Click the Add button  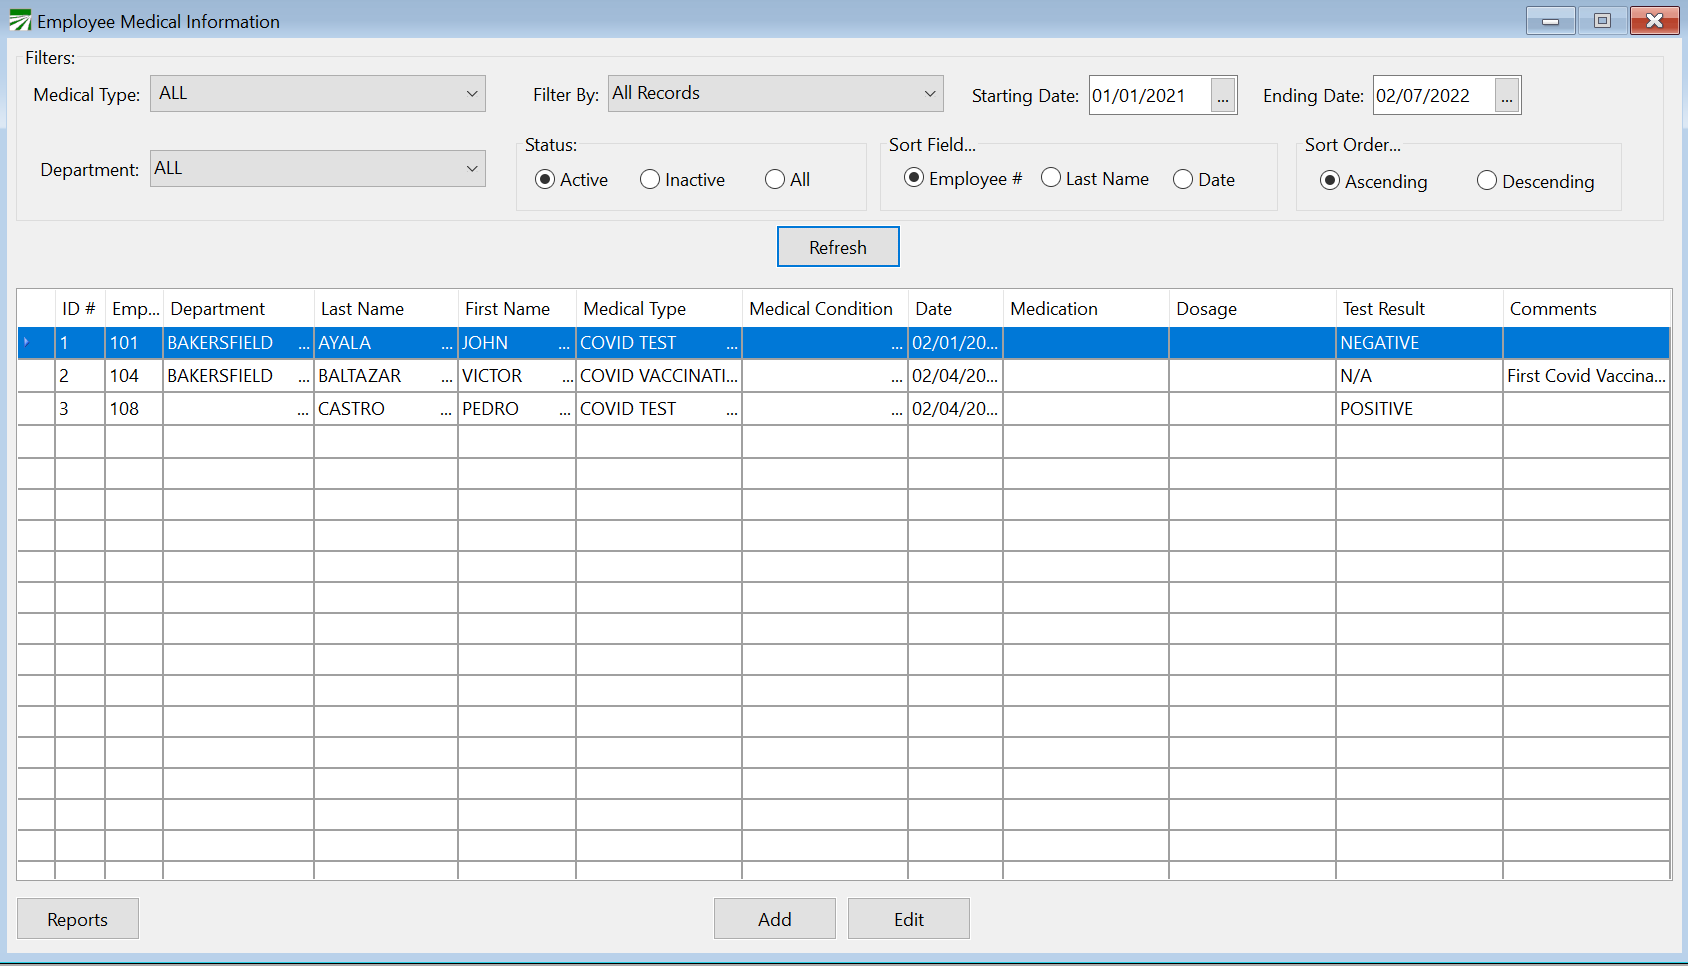pos(774,919)
